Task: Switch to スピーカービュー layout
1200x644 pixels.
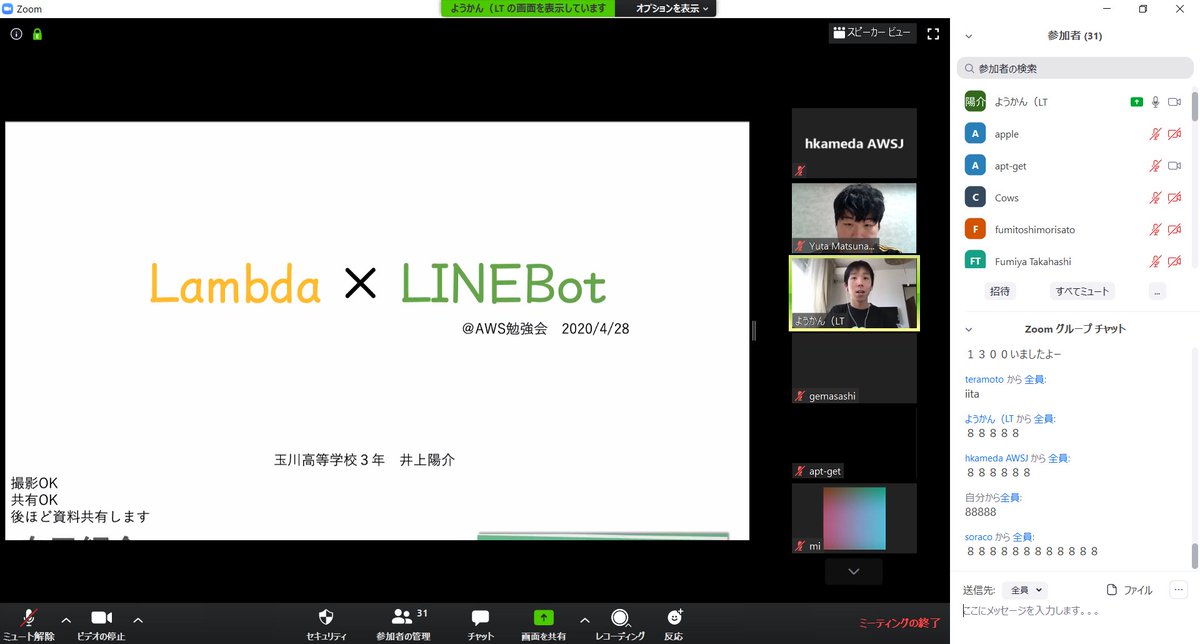Action: coord(871,33)
